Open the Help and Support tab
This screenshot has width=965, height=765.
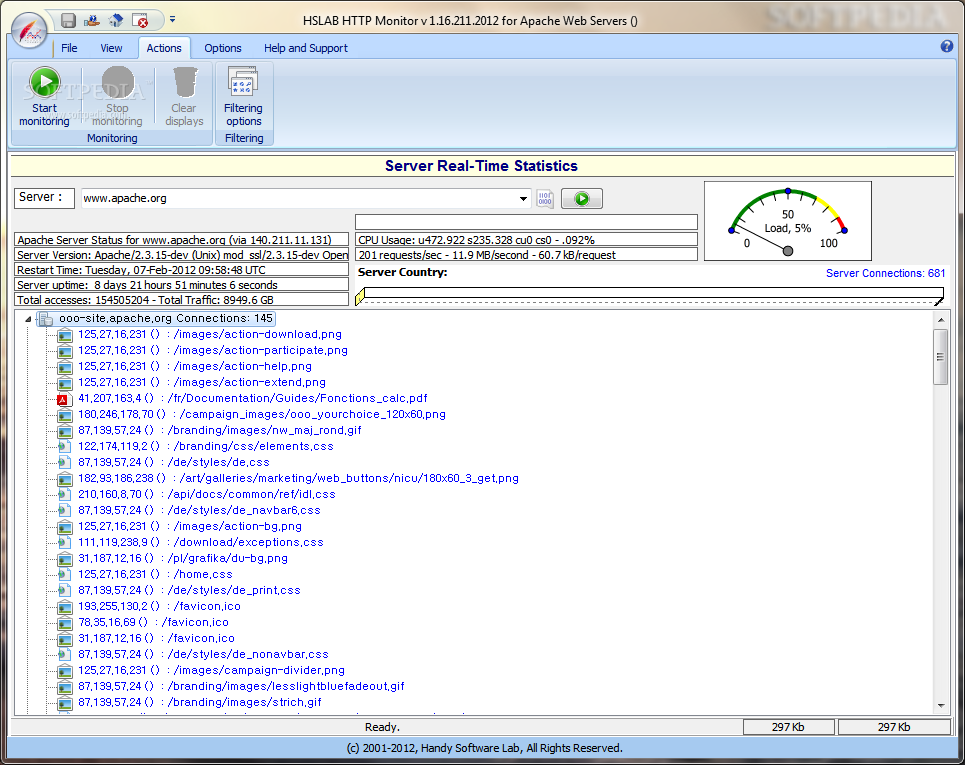pos(306,48)
